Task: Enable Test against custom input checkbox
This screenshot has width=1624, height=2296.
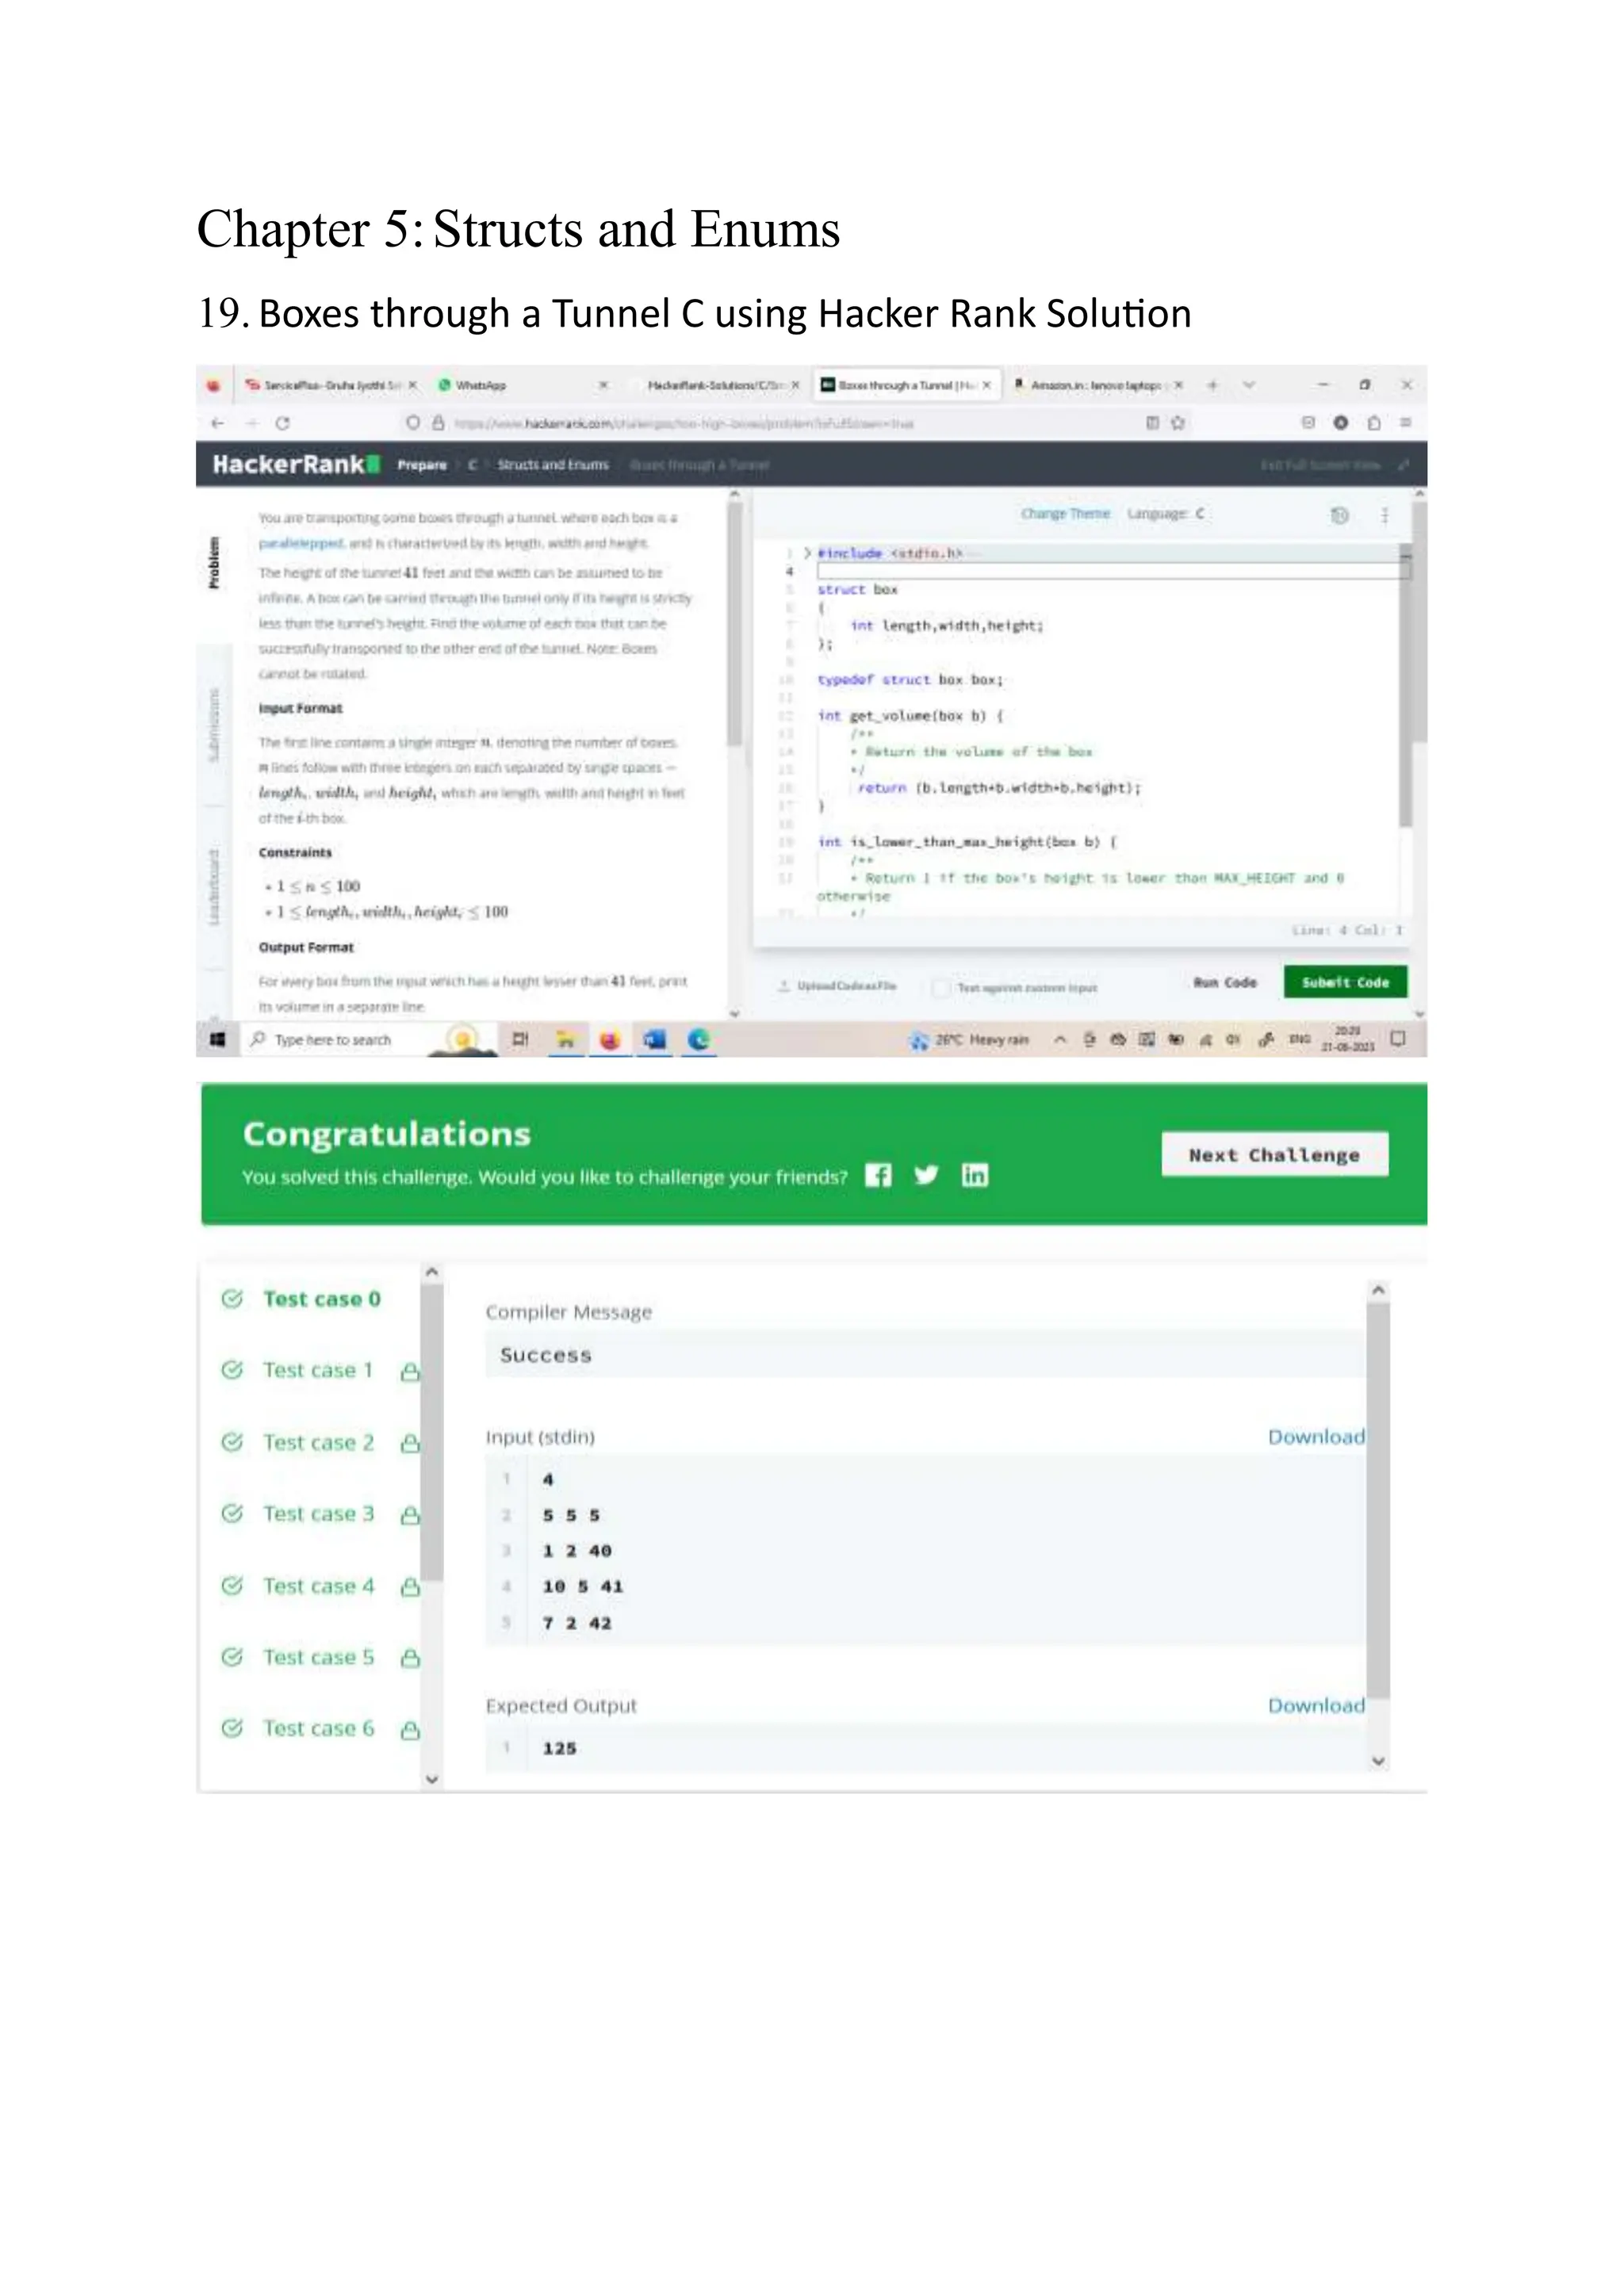Action: 940,988
